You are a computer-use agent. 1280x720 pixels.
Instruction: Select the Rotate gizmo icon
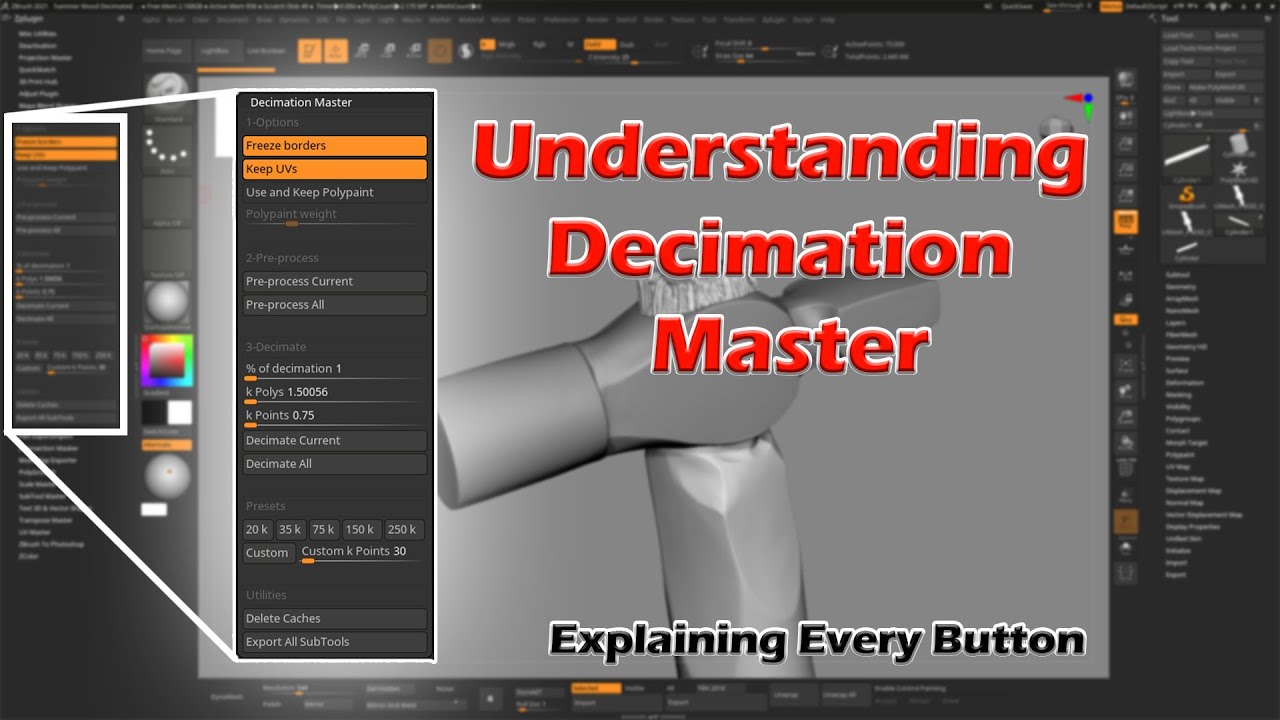click(x=412, y=50)
